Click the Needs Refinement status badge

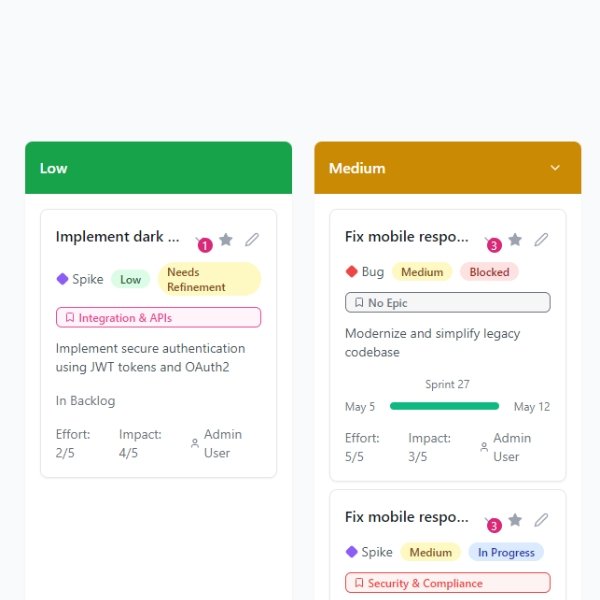[209, 279]
